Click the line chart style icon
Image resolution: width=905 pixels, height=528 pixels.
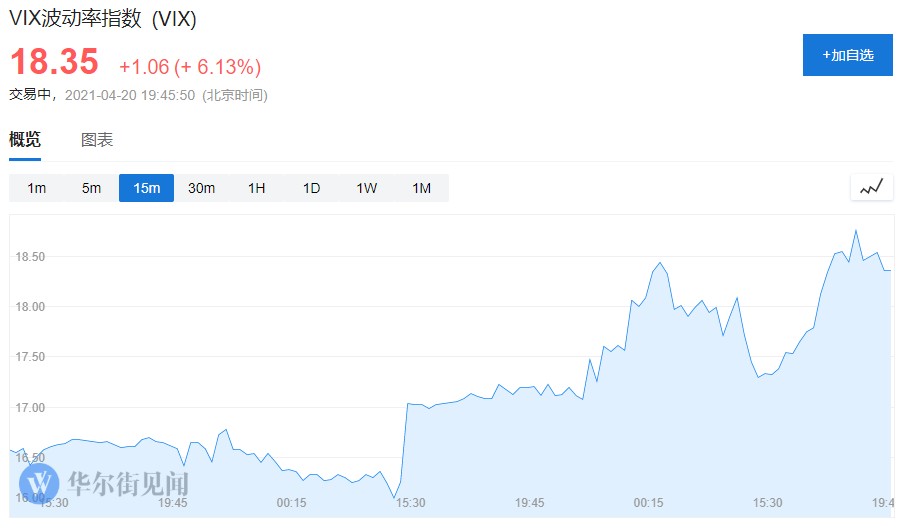pyautogui.click(x=871, y=187)
